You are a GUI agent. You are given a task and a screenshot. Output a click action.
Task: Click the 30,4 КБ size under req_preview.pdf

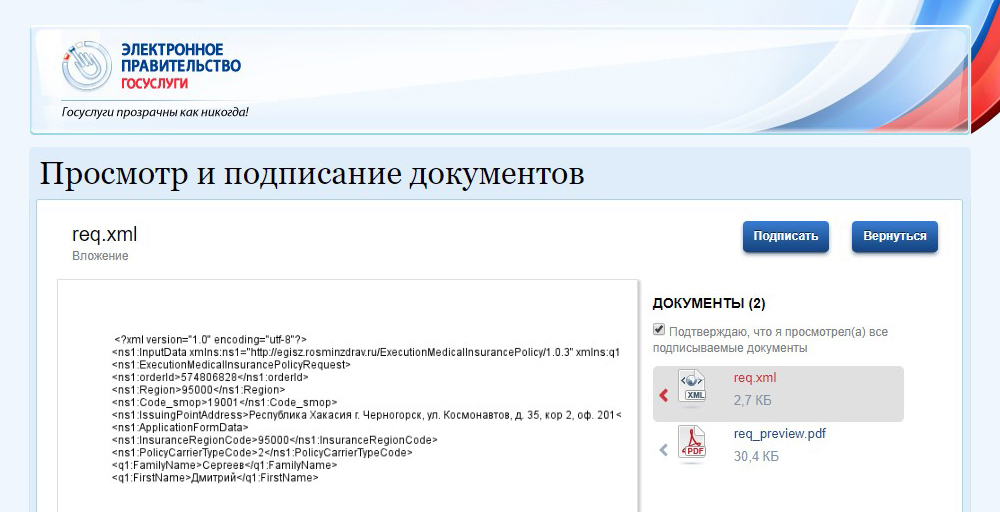coord(756,456)
